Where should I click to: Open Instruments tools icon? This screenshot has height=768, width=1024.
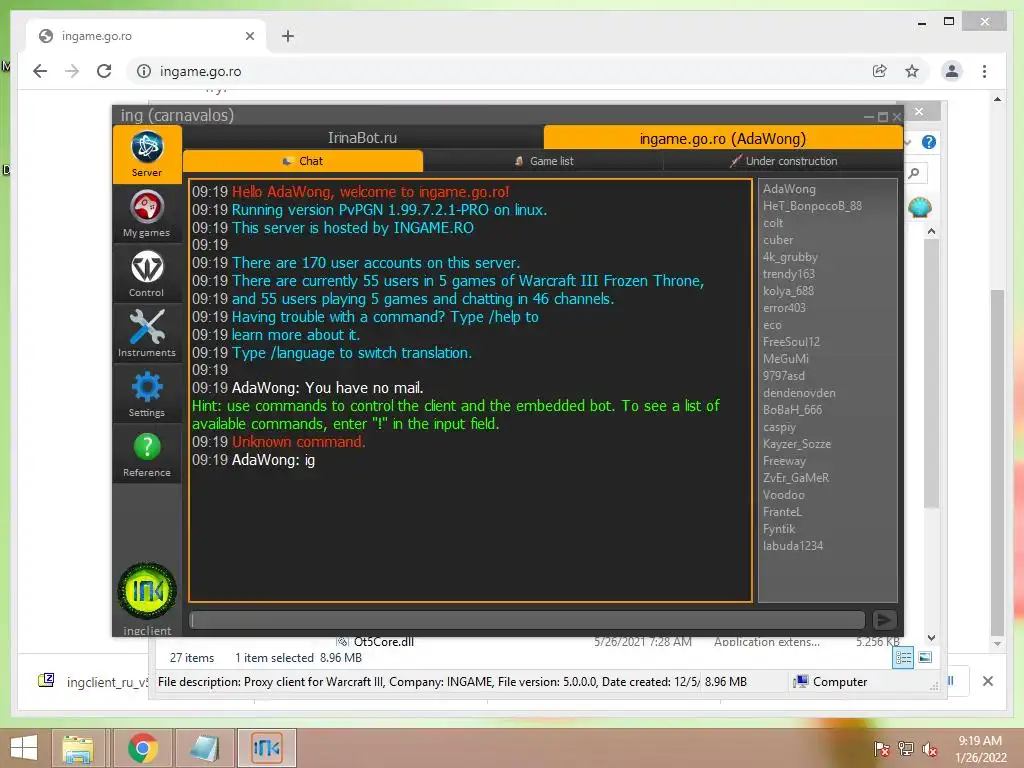coord(147,334)
